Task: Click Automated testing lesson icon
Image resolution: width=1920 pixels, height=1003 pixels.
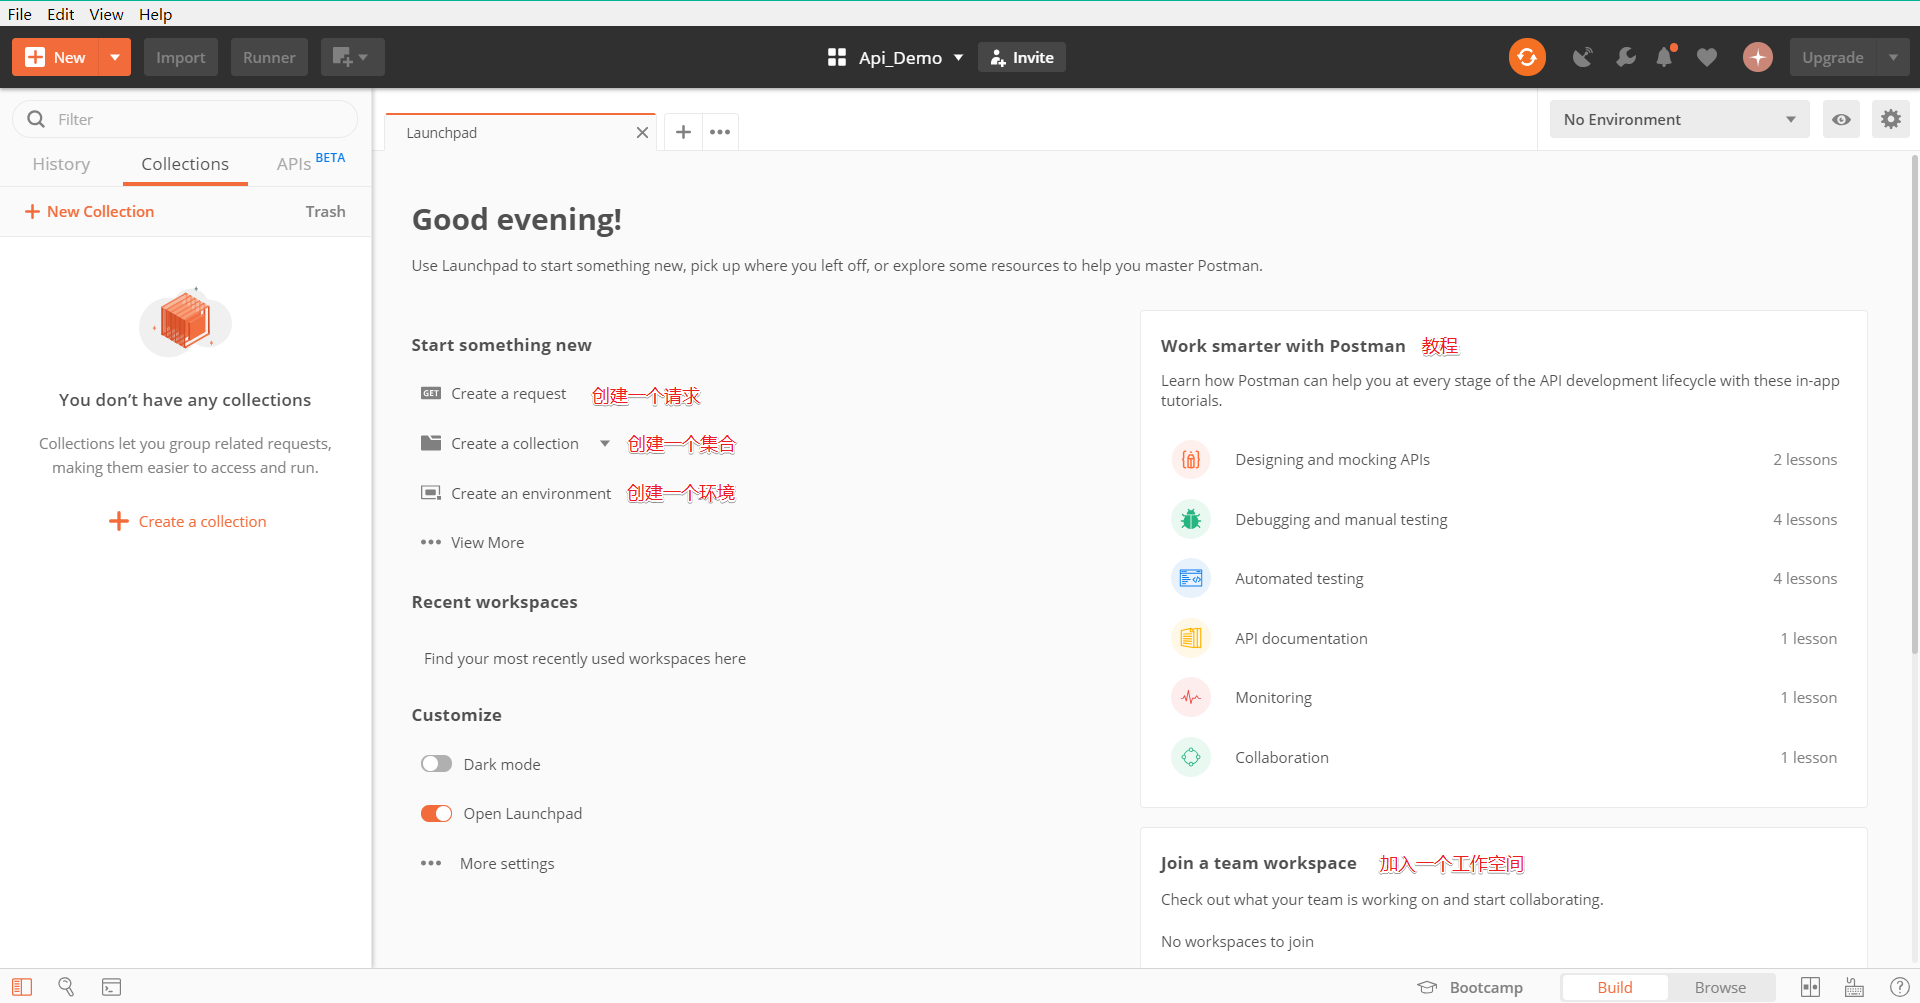Action: 1190,578
